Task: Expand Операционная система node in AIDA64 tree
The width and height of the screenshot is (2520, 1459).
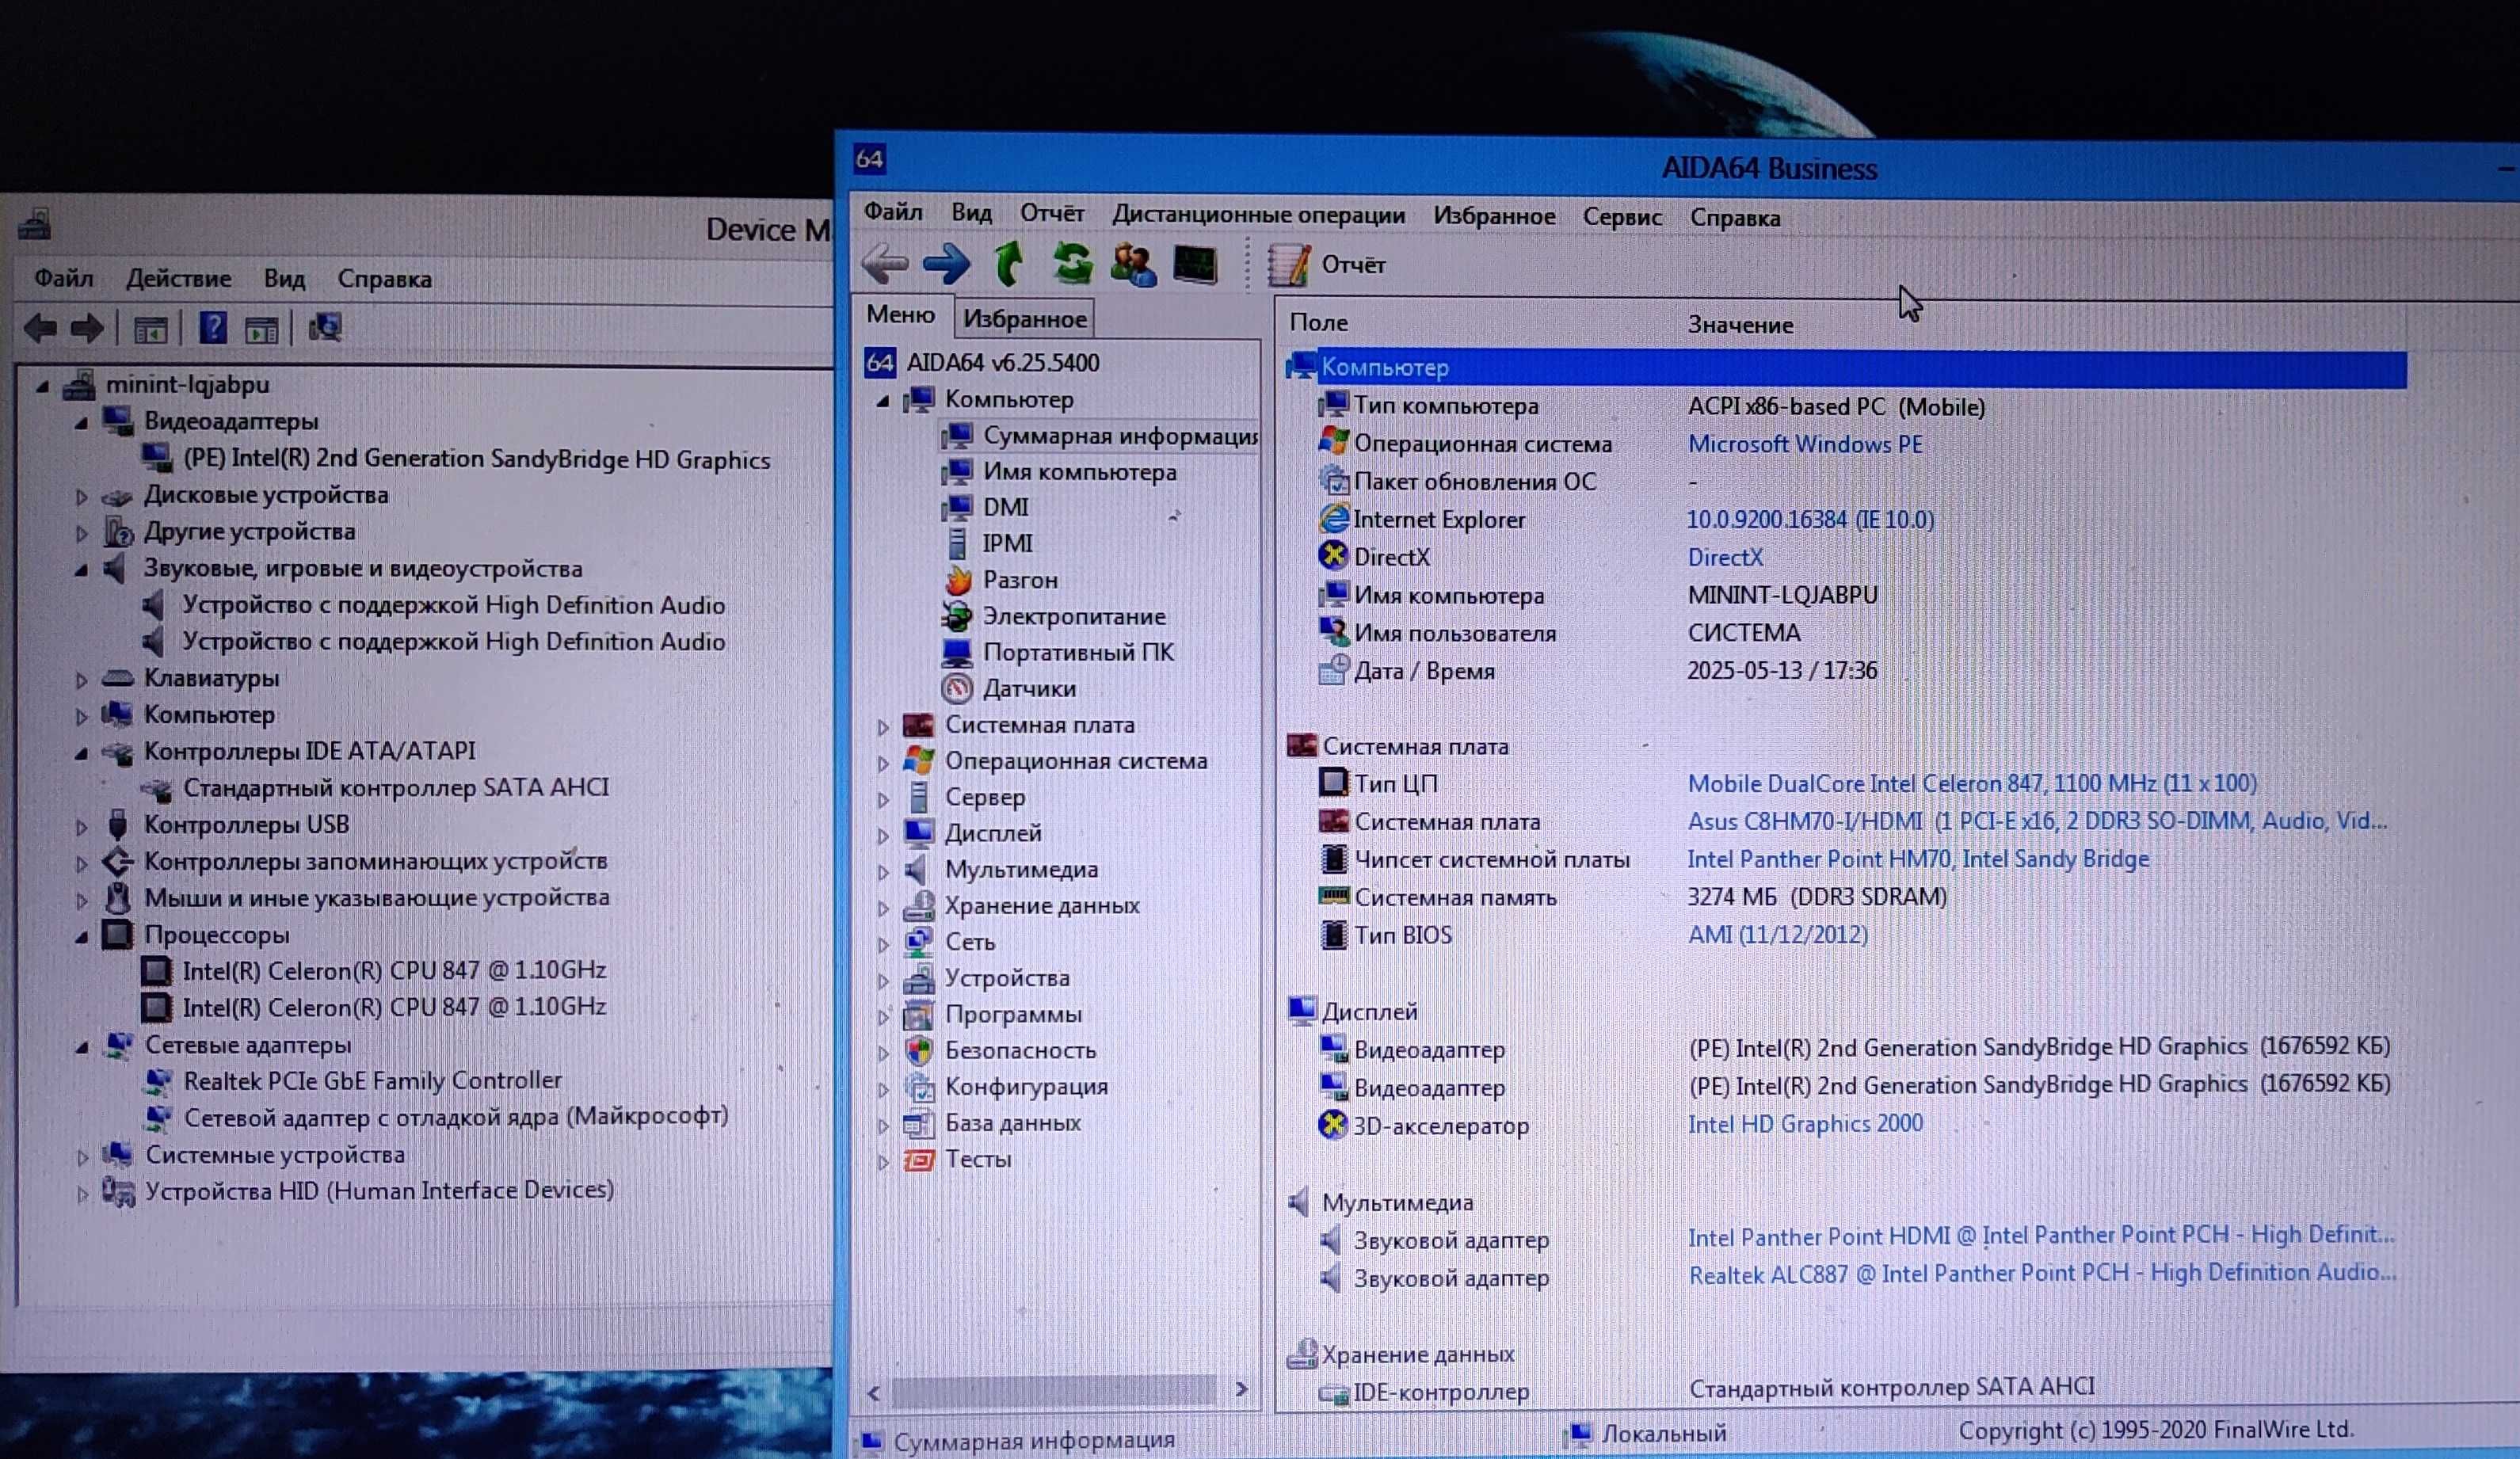Action: coord(883,763)
